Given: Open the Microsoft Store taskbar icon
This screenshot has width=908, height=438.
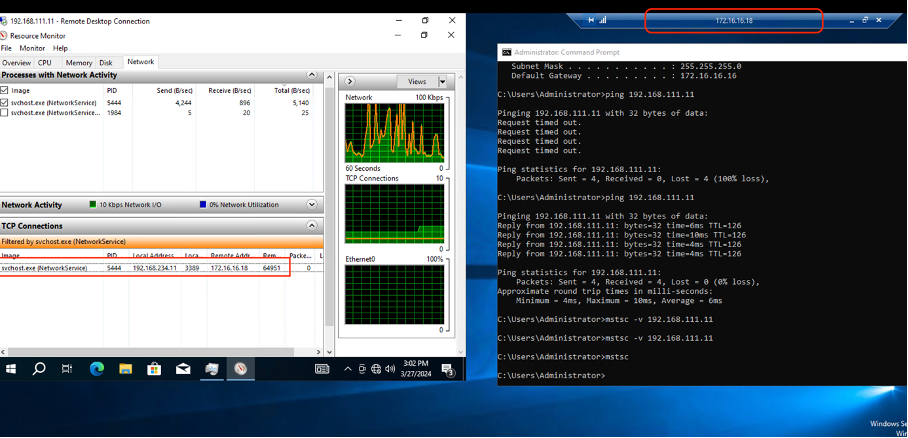Looking at the screenshot, I should 155,368.
